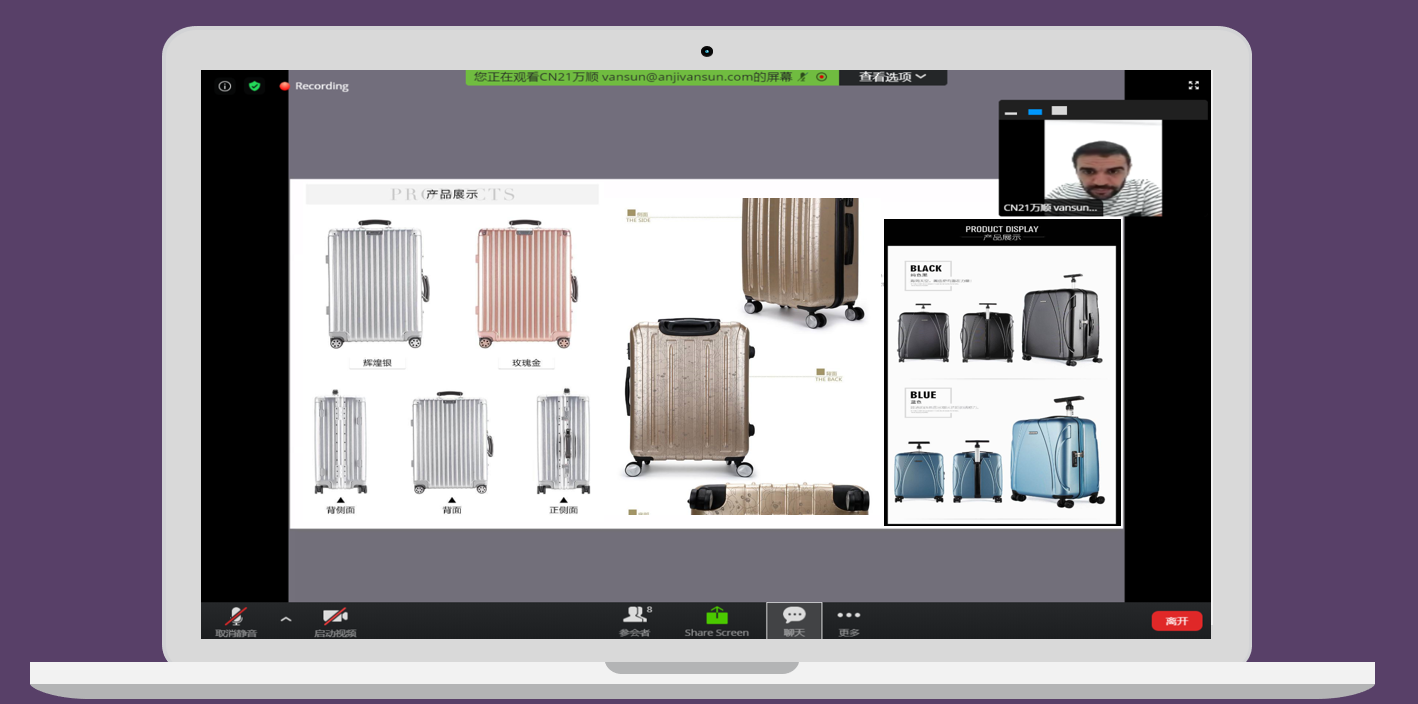Click the 背侧面 caption under the suitcase

pyautogui.click(x=340, y=510)
